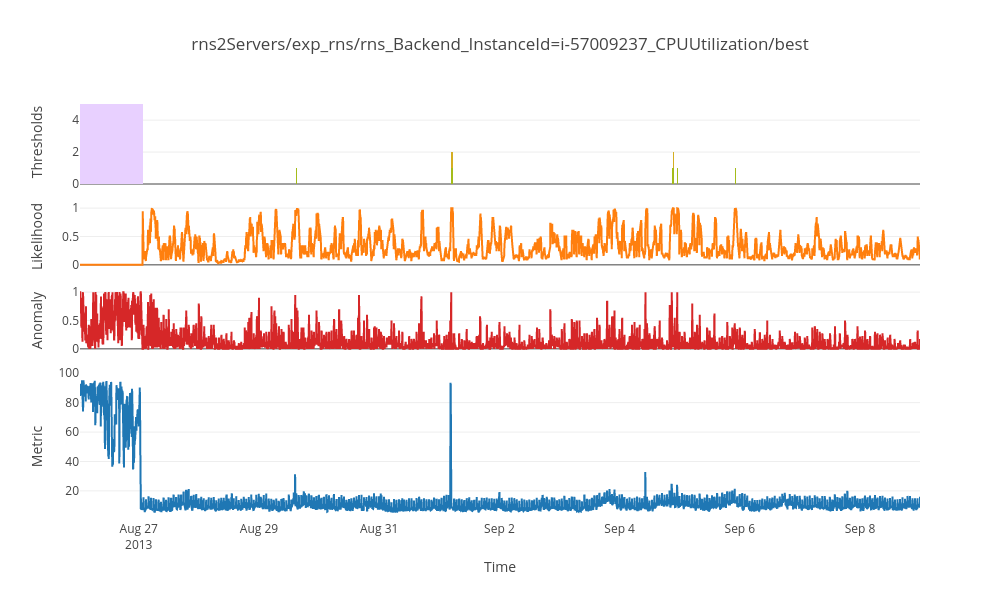Image resolution: width=1000 pixels, height=600 pixels.
Task: Click the Anomaly y-axis label
Action: [38, 320]
